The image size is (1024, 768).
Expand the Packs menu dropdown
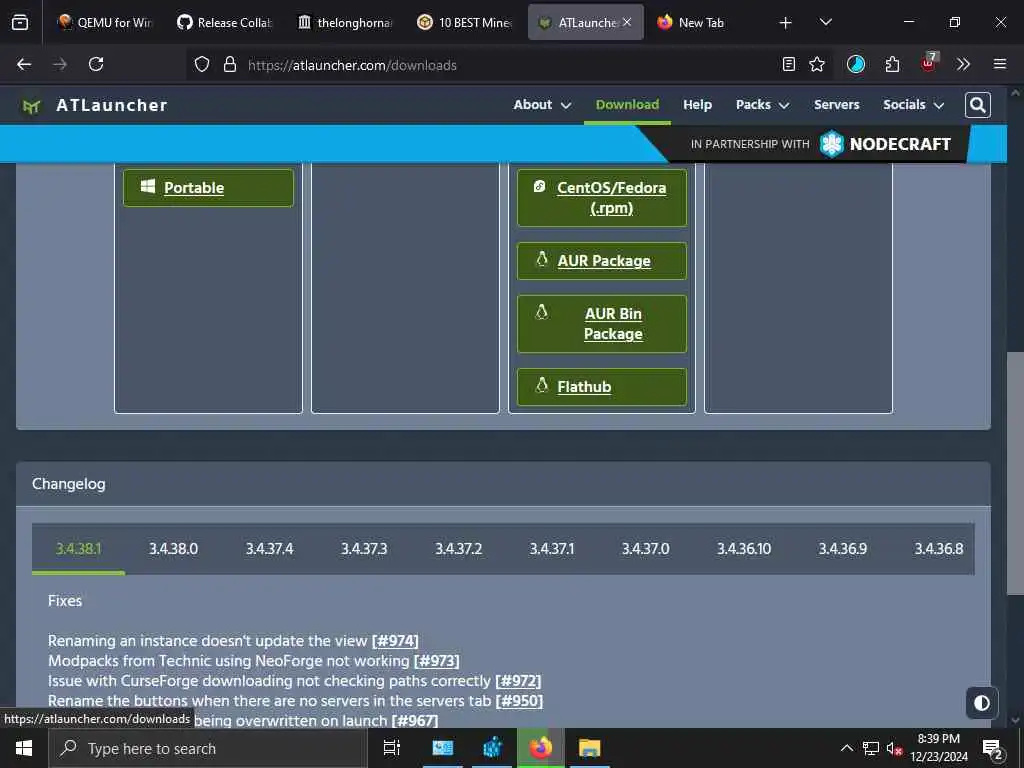point(762,104)
